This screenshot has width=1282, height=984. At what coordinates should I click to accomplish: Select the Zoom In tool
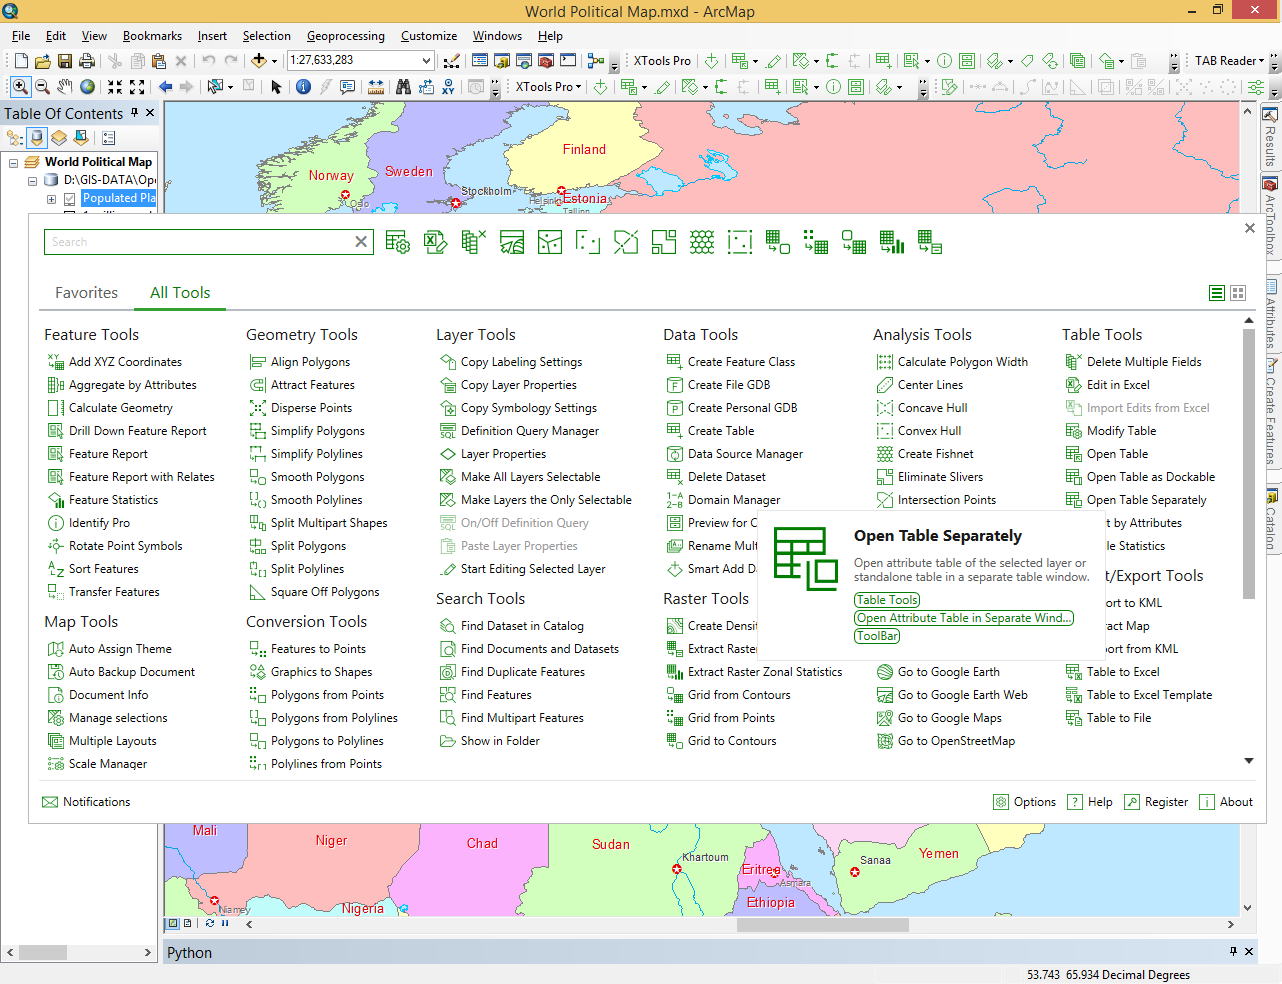(20, 87)
